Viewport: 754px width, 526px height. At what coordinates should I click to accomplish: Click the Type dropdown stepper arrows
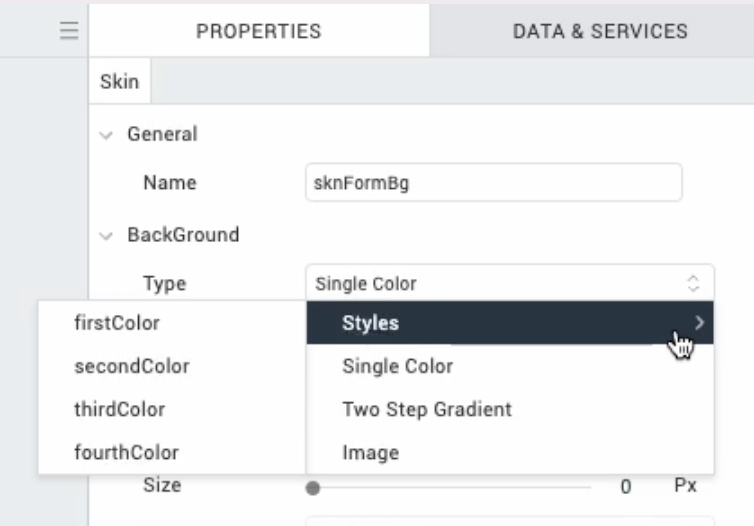(693, 284)
